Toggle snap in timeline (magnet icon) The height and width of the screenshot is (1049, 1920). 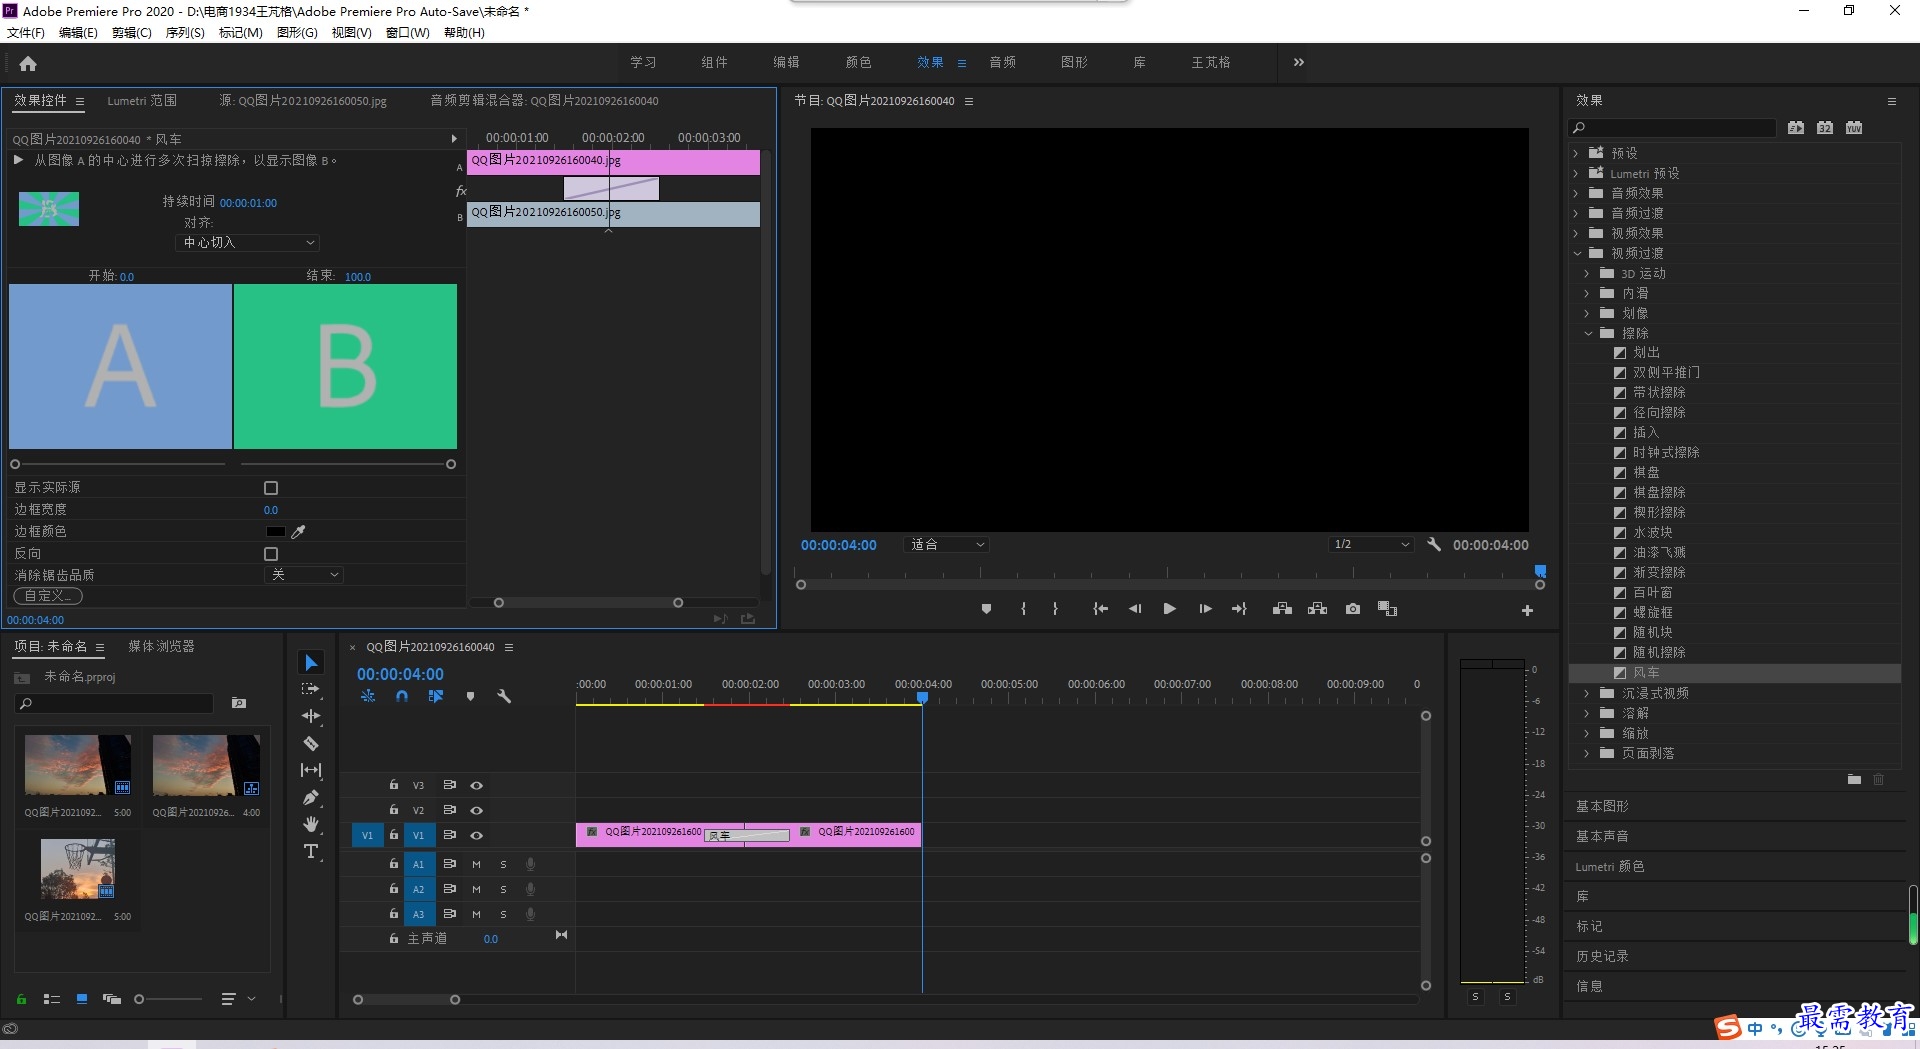tap(402, 696)
